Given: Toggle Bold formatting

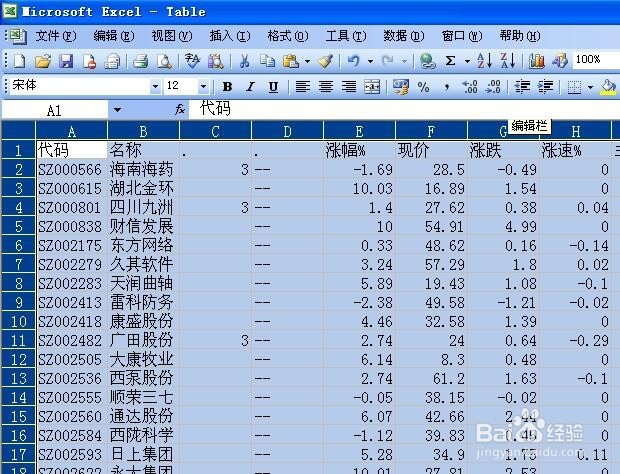Looking at the screenshot, I should (x=227, y=87).
